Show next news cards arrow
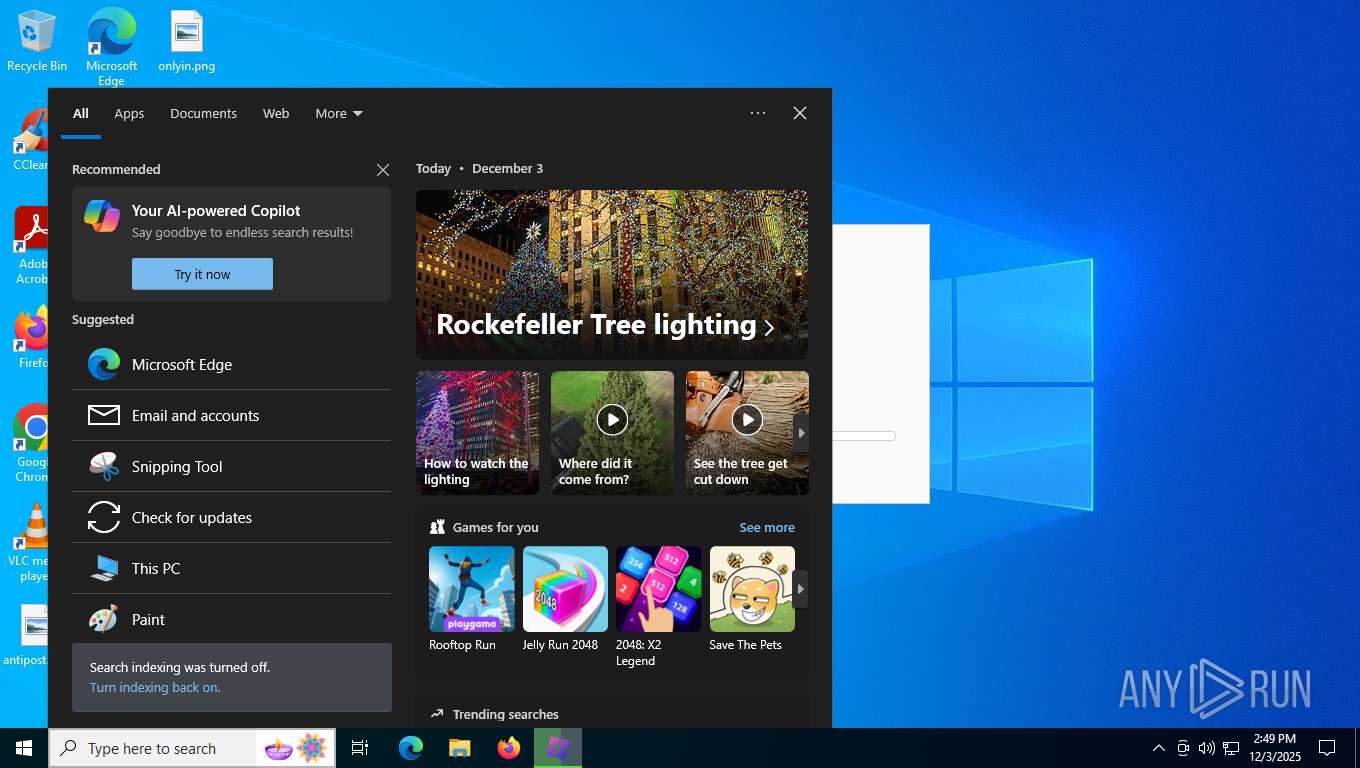The width and height of the screenshot is (1360, 768). pyautogui.click(x=801, y=433)
